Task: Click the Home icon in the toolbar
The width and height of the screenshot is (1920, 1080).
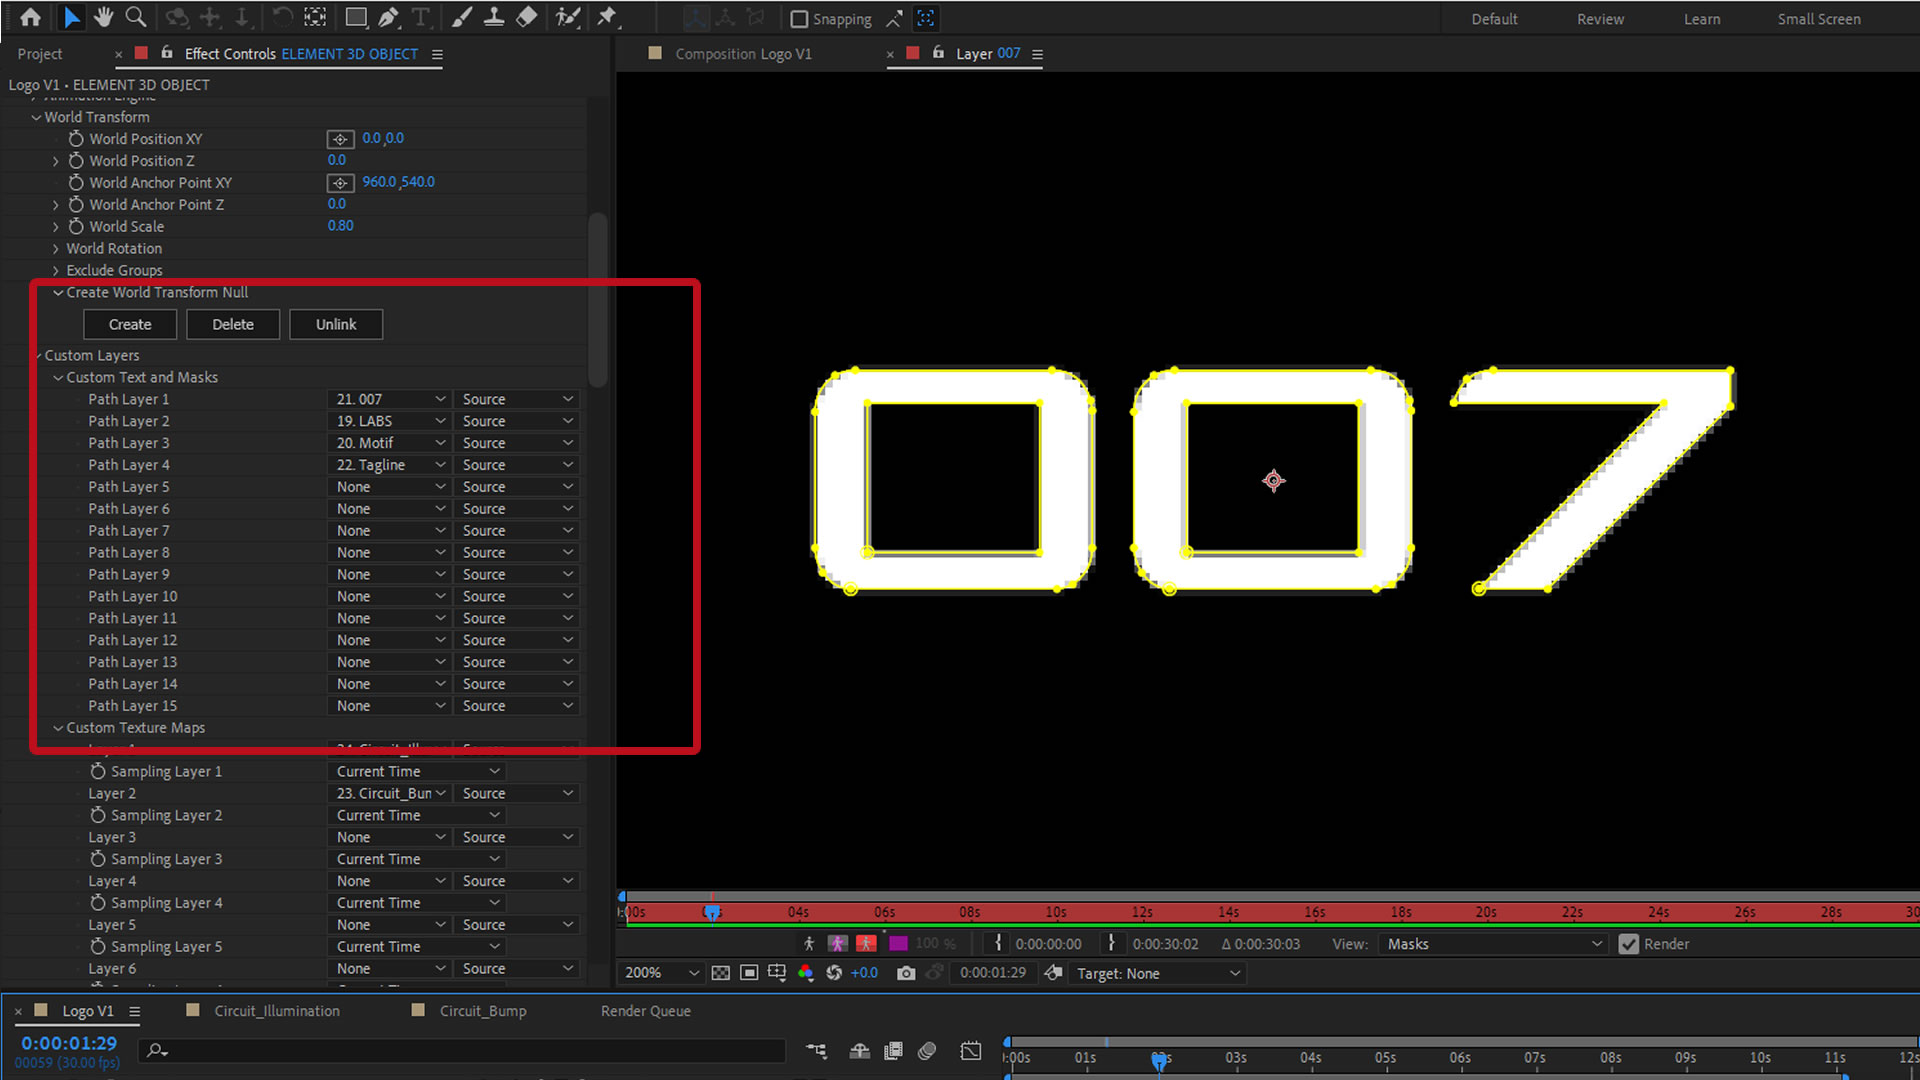Action: tap(30, 17)
